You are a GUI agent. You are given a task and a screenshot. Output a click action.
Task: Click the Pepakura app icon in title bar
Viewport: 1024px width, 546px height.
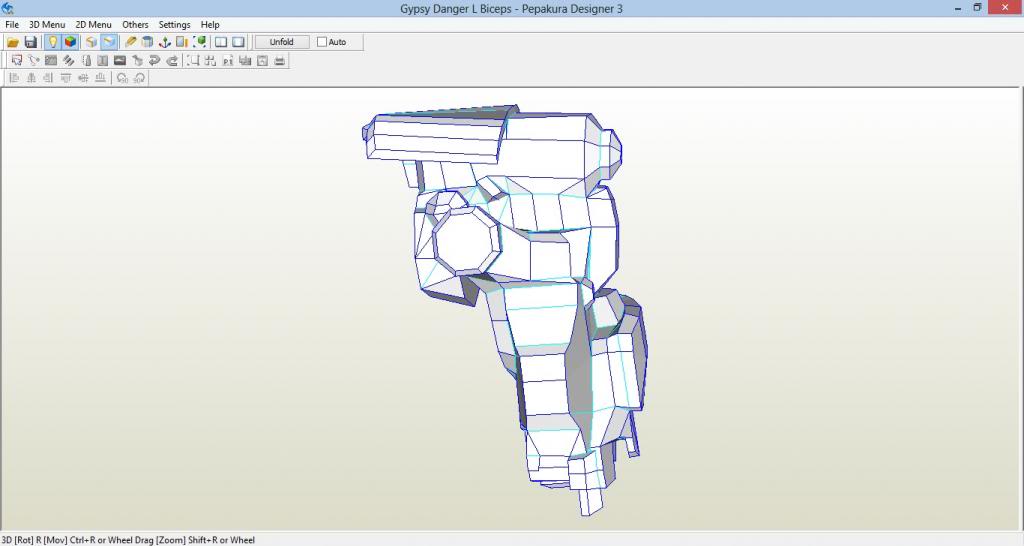[x=8, y=8]
